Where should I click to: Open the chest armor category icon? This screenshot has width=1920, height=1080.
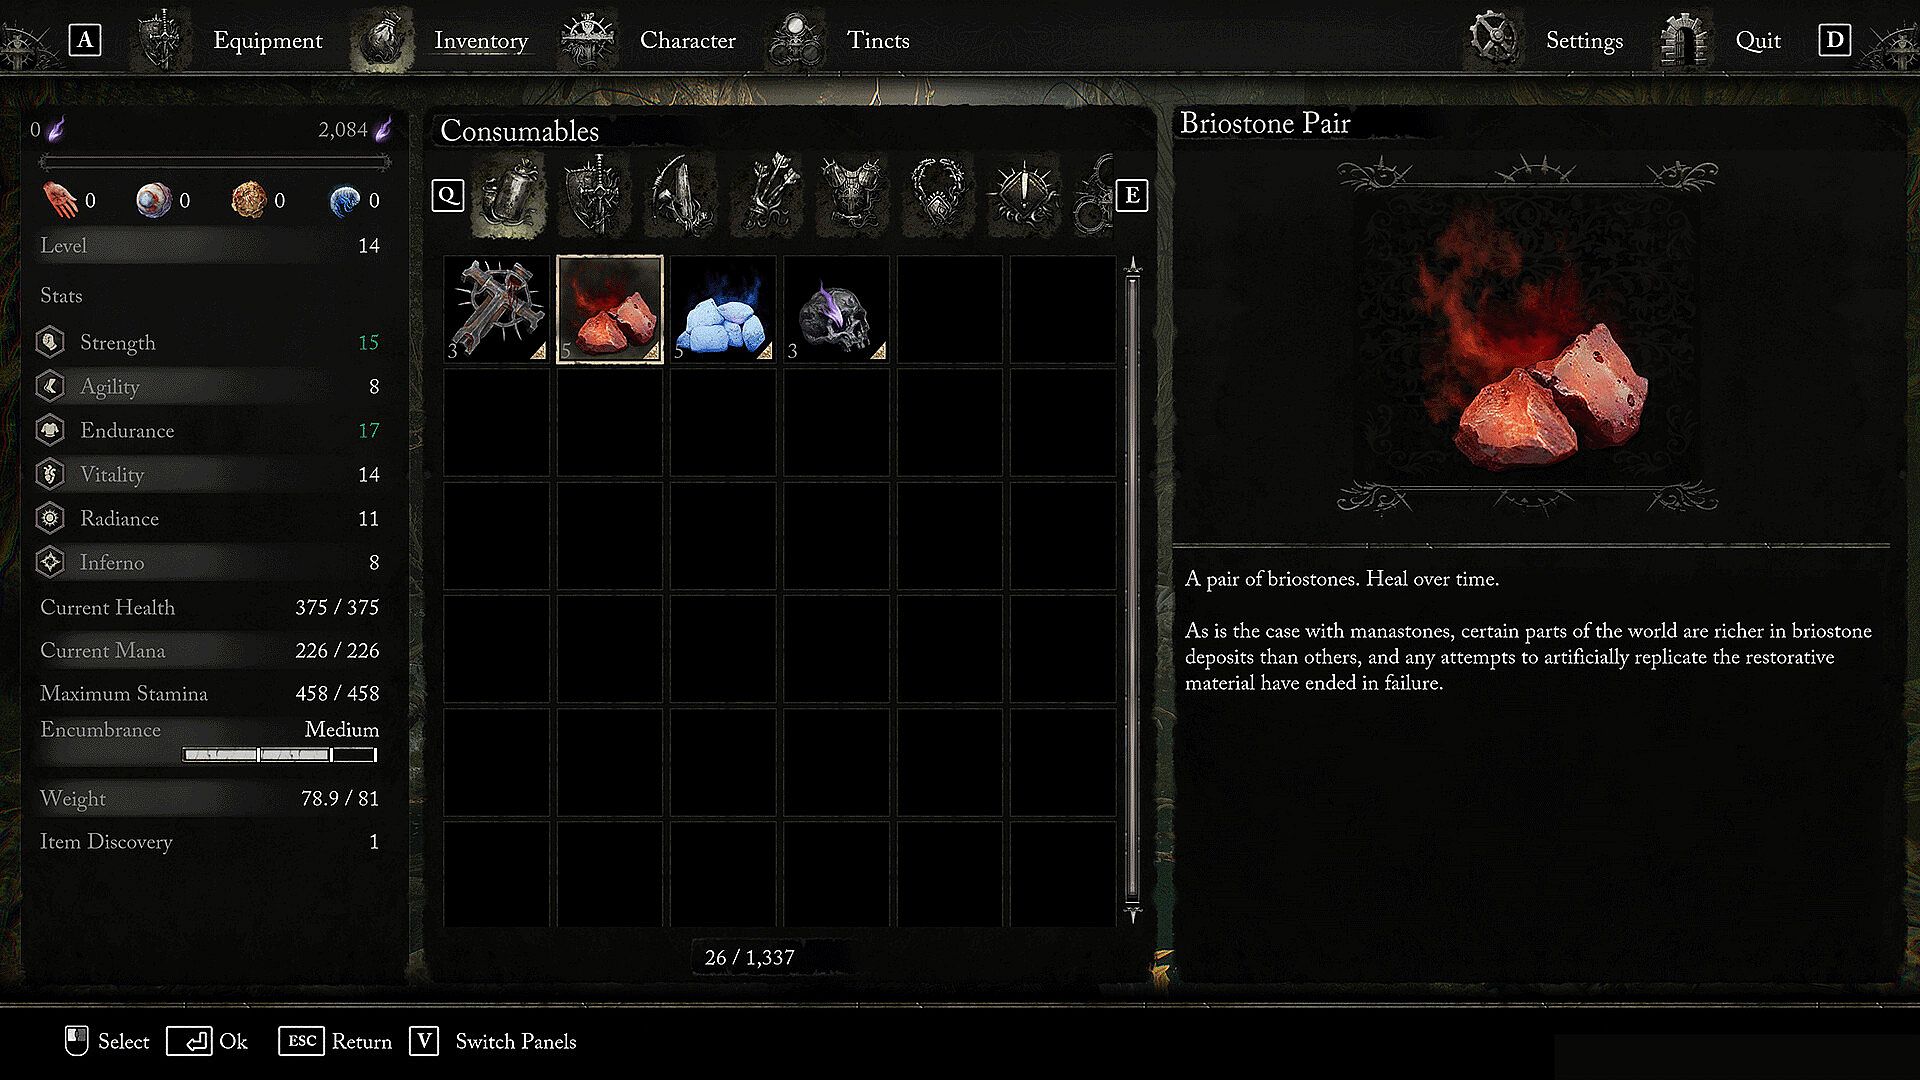(853, 194)
